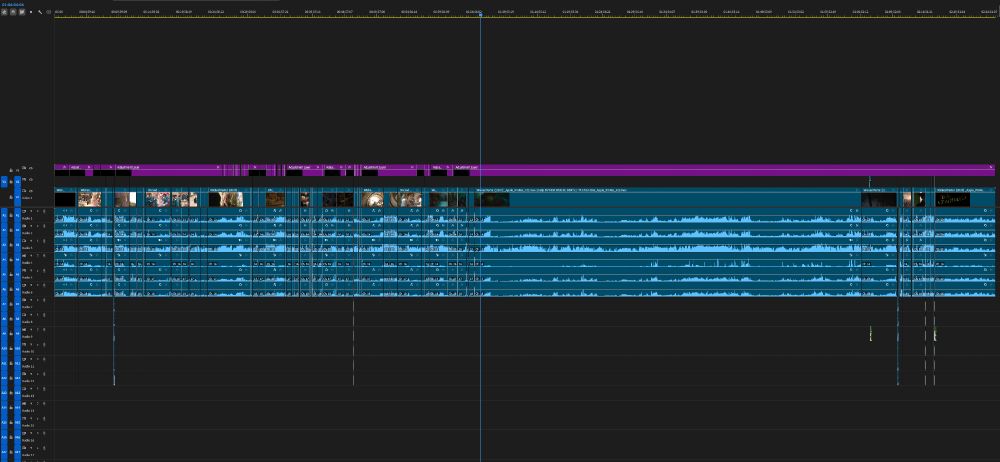Lock the Audio 10 track
The width and height of the screenshot is (1000, 462).
11,348
